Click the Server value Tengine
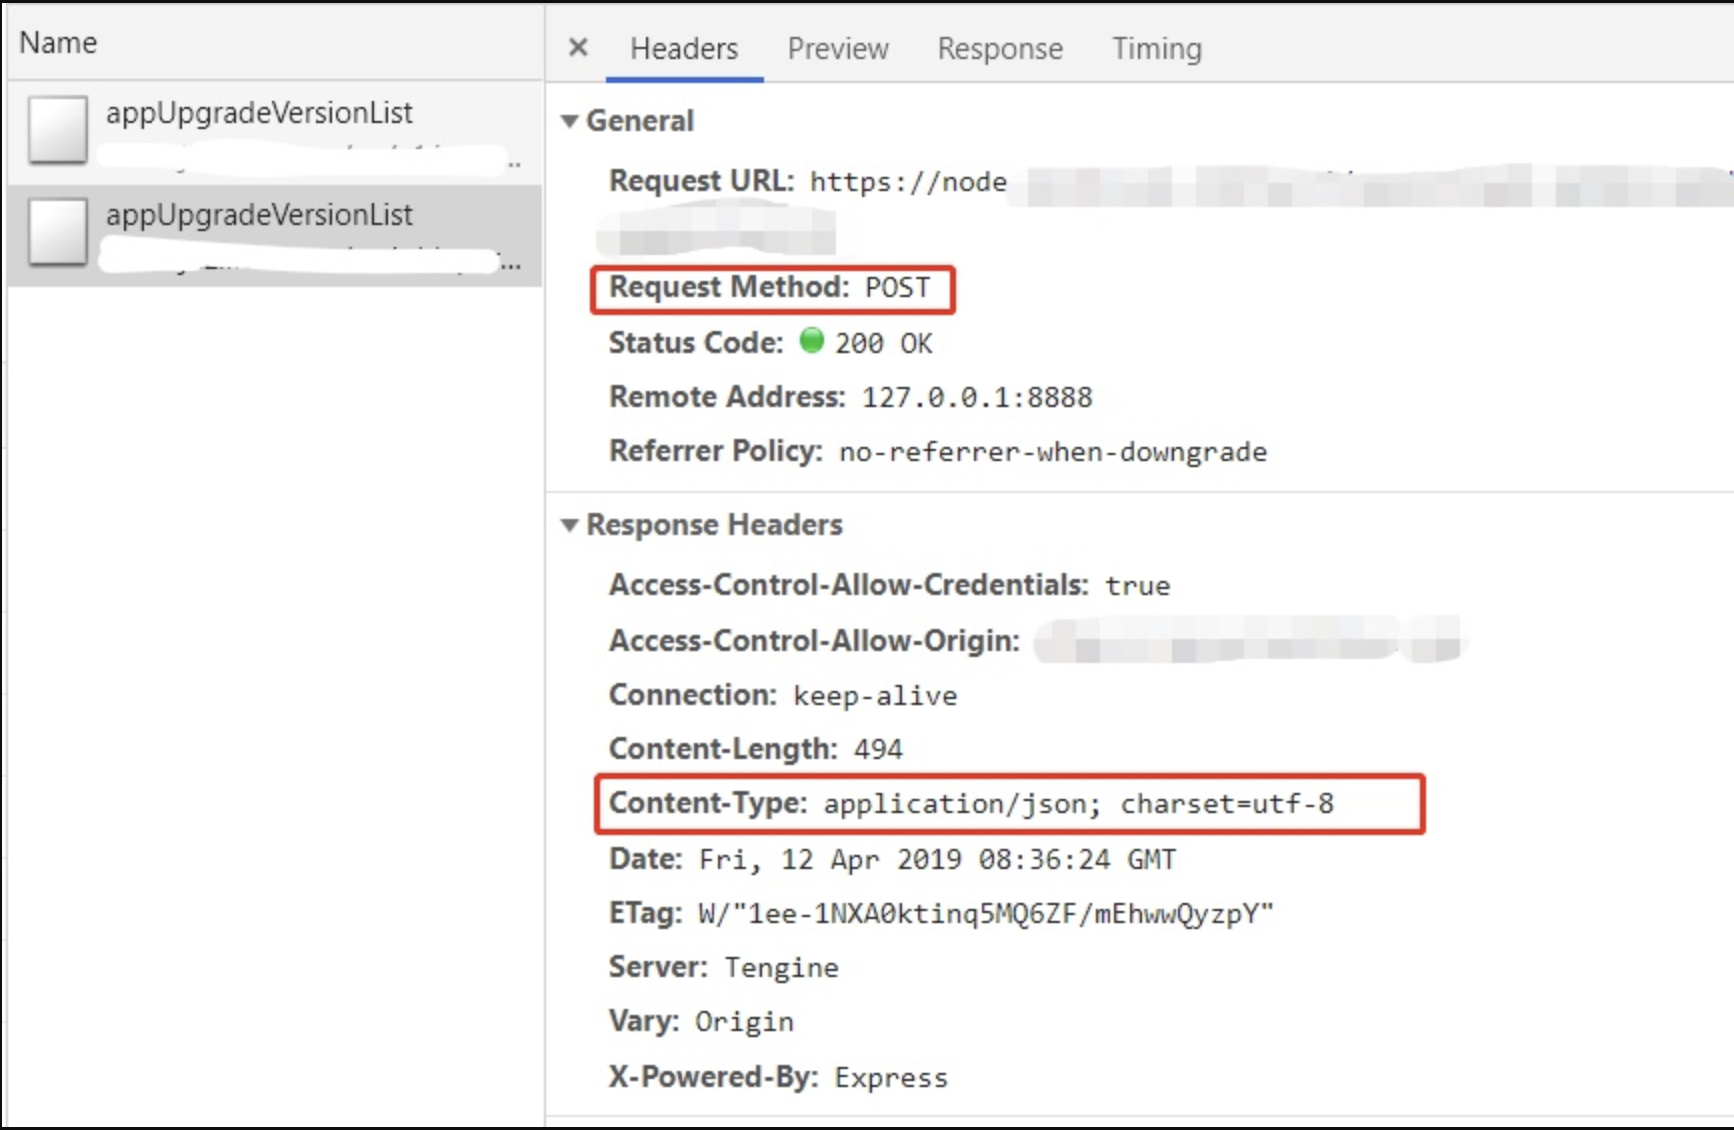1734x1130 pixels. tap(782, 968)
